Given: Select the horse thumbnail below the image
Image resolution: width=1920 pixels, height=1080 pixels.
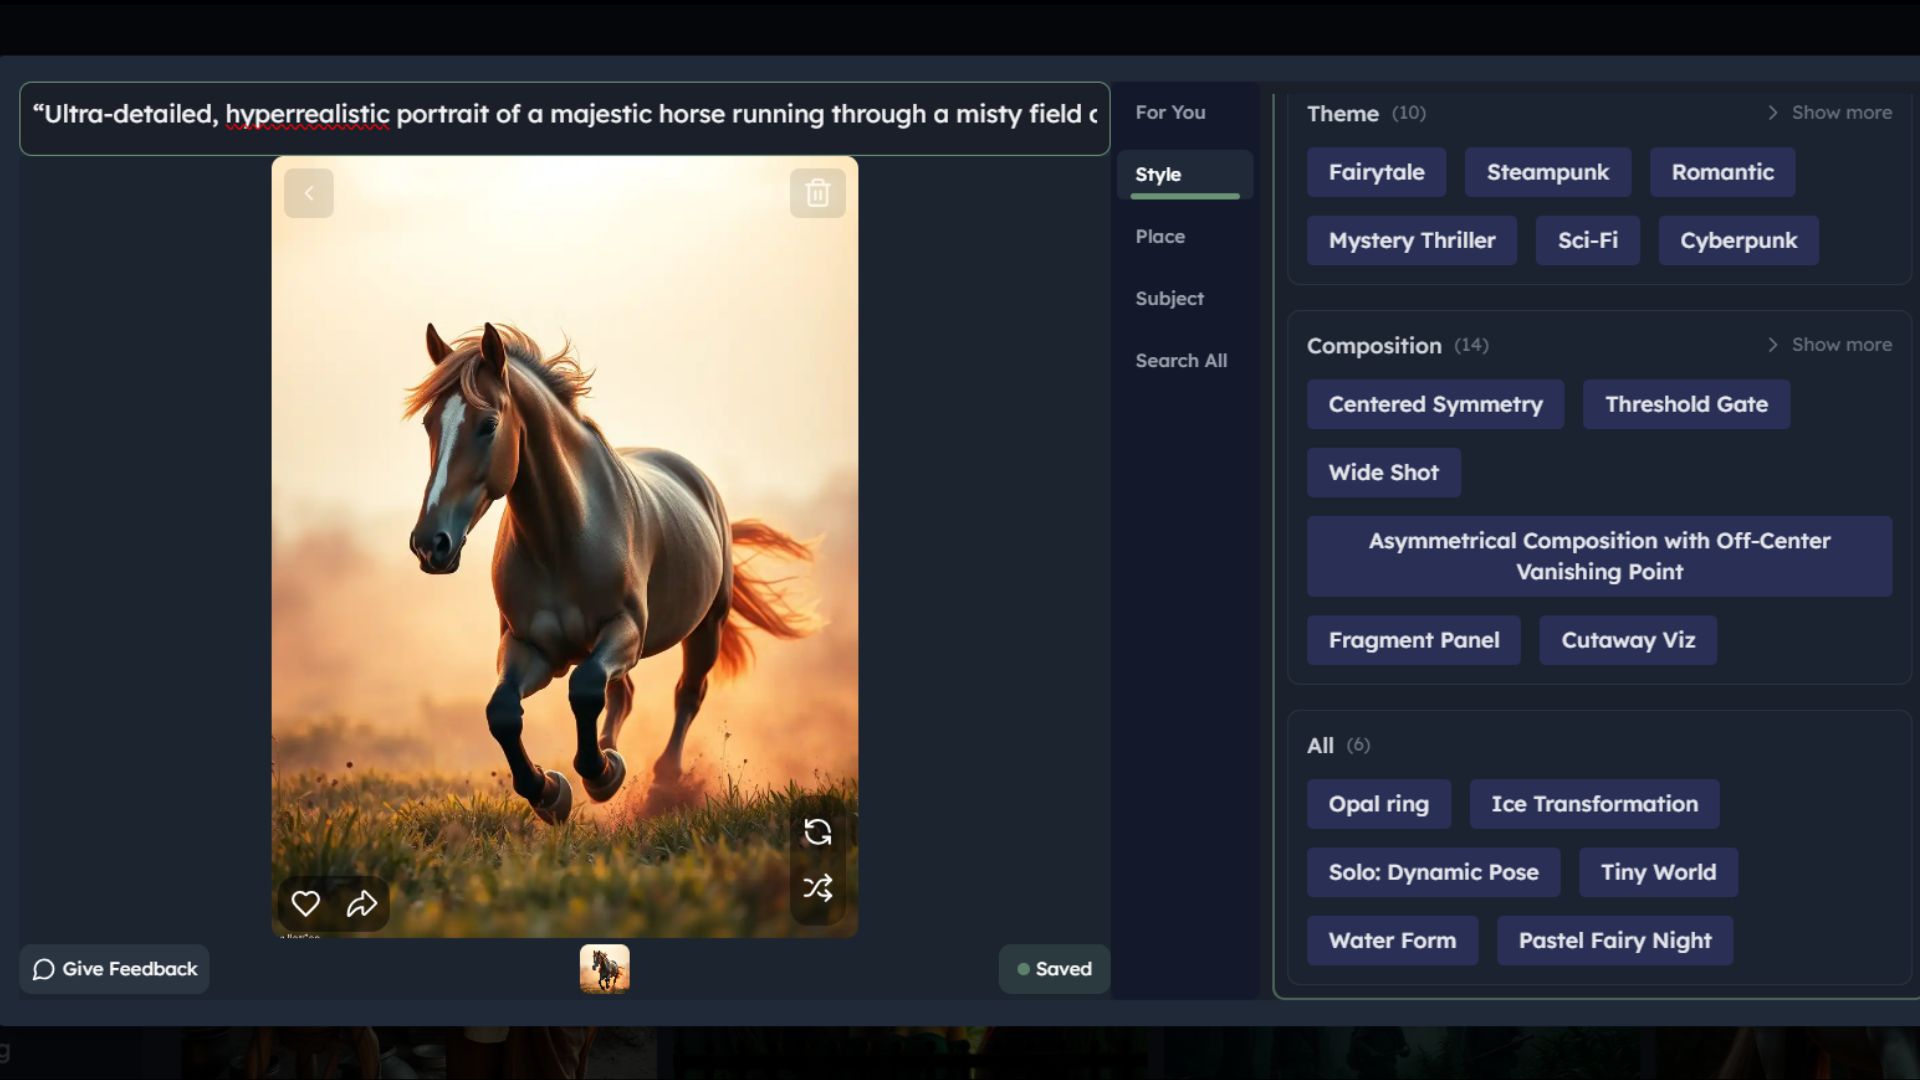Looking at the screenshot, I should 604,969.
